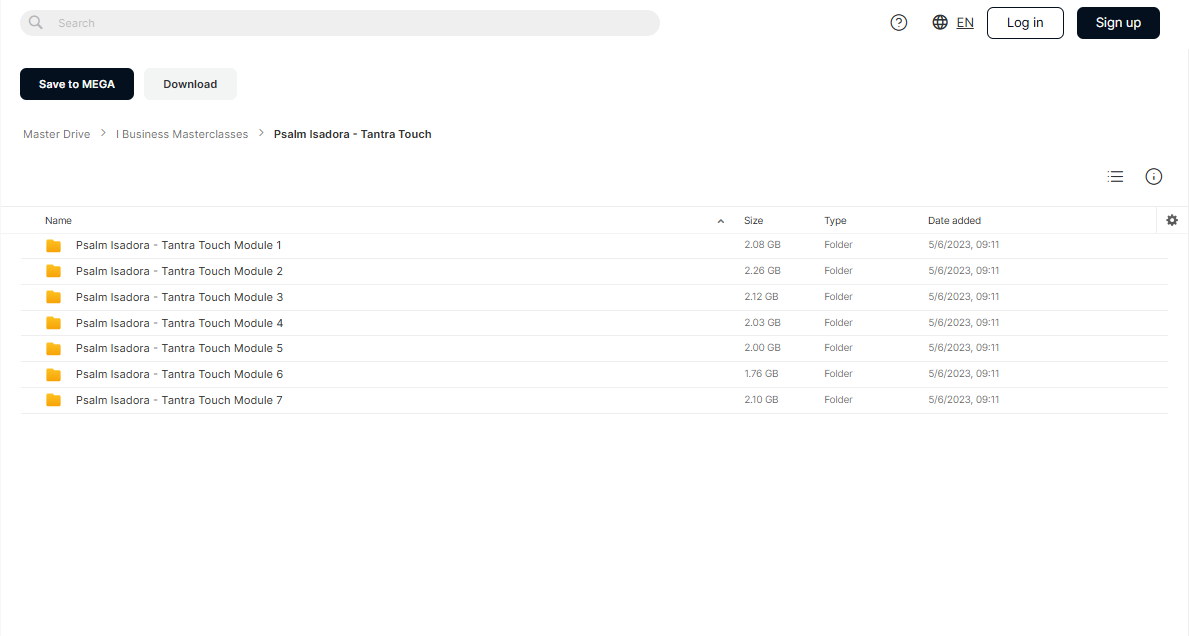Image resolution: width=1189 pixels, height=636 pixels.
Task: Toggle Name column sort arrow
Action: tap(720, 221)
